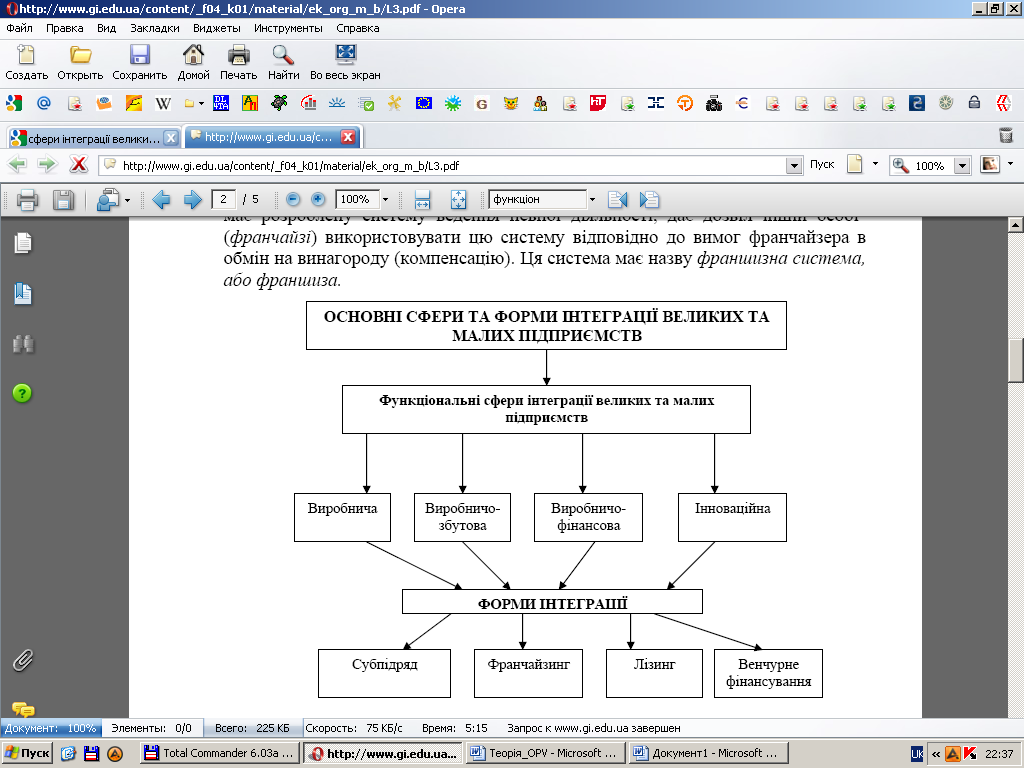Go to the Домой home icon
The height and width of the screenshot is (768, 1024).
point(193,55)
